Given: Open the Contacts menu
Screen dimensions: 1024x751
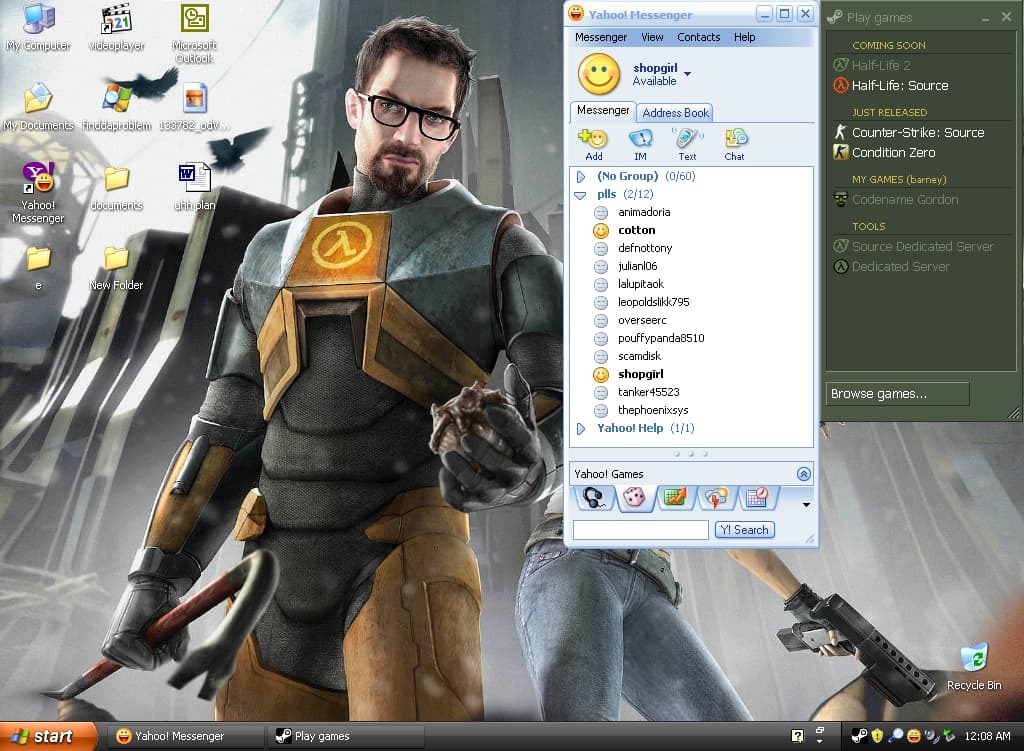Looking at the screenshot, I should [x=698, y=37].
